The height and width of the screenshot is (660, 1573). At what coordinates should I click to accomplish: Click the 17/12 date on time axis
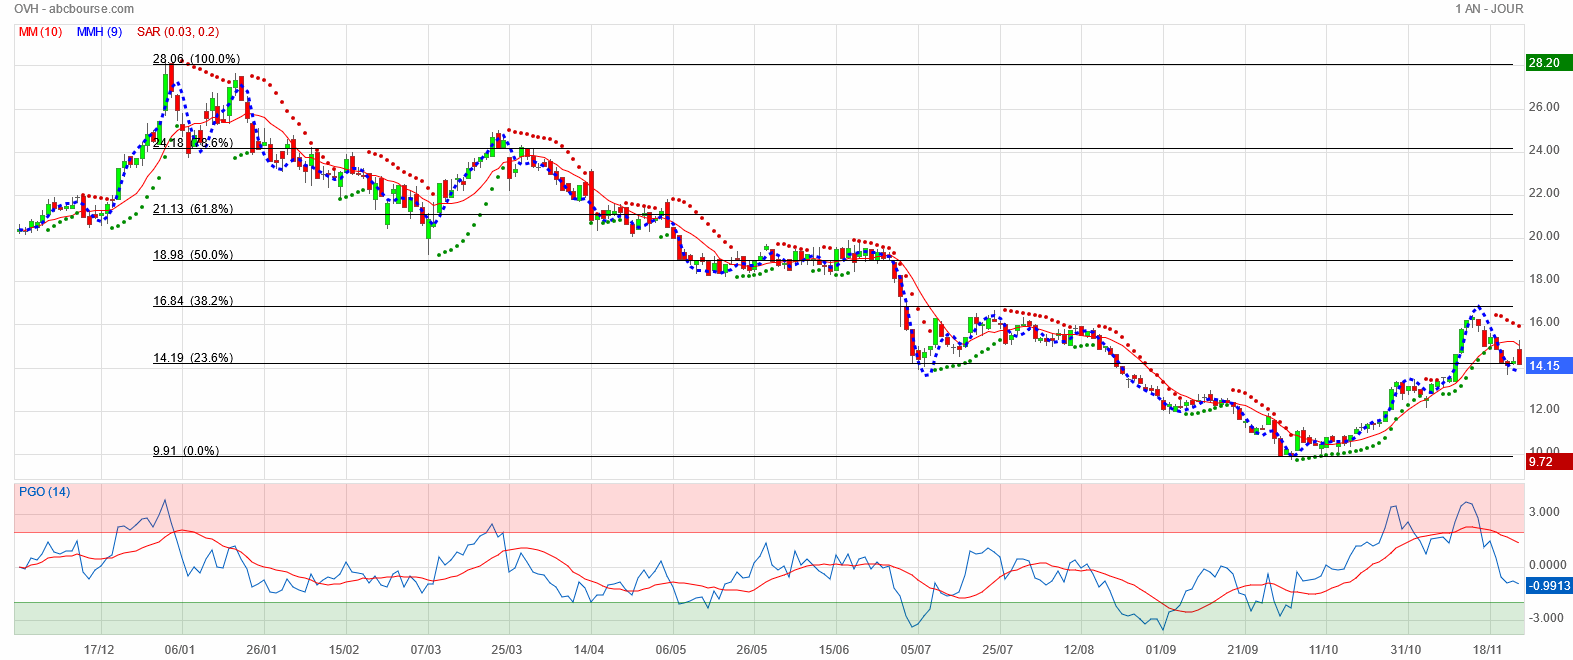(x=99, y=649)
